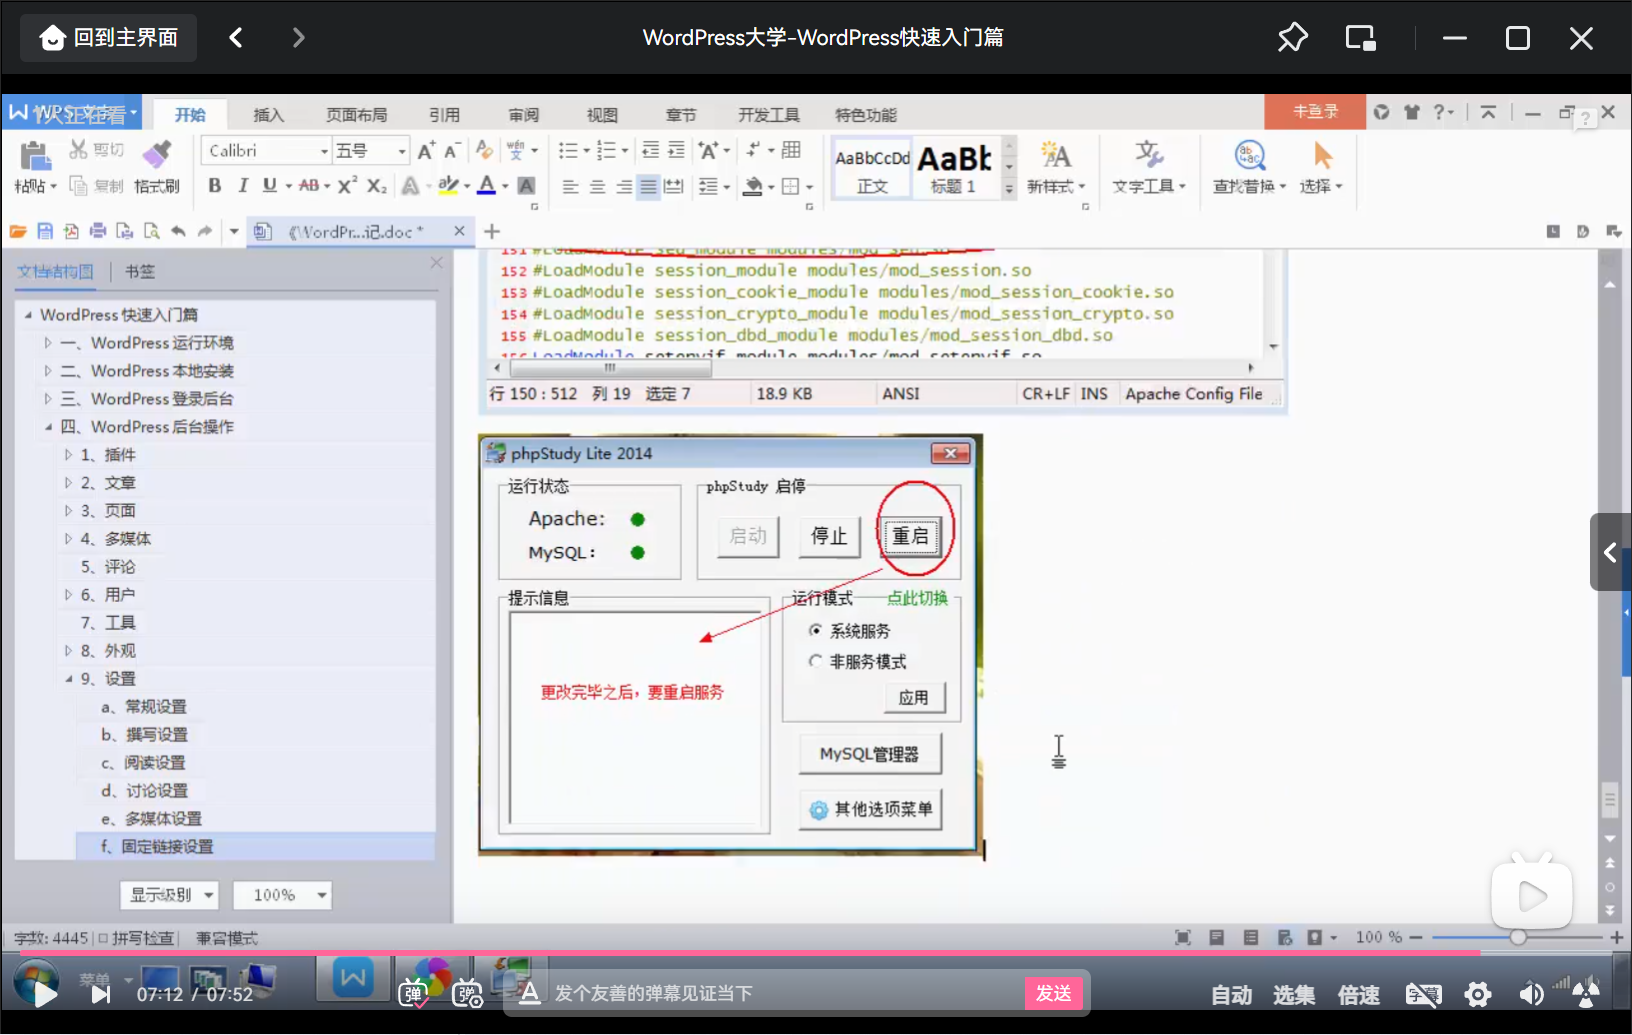Image resolution: width=1632 pixels, height=1035 pixels.
Task: Open the MySQL管理器 button
Action: 869,754
